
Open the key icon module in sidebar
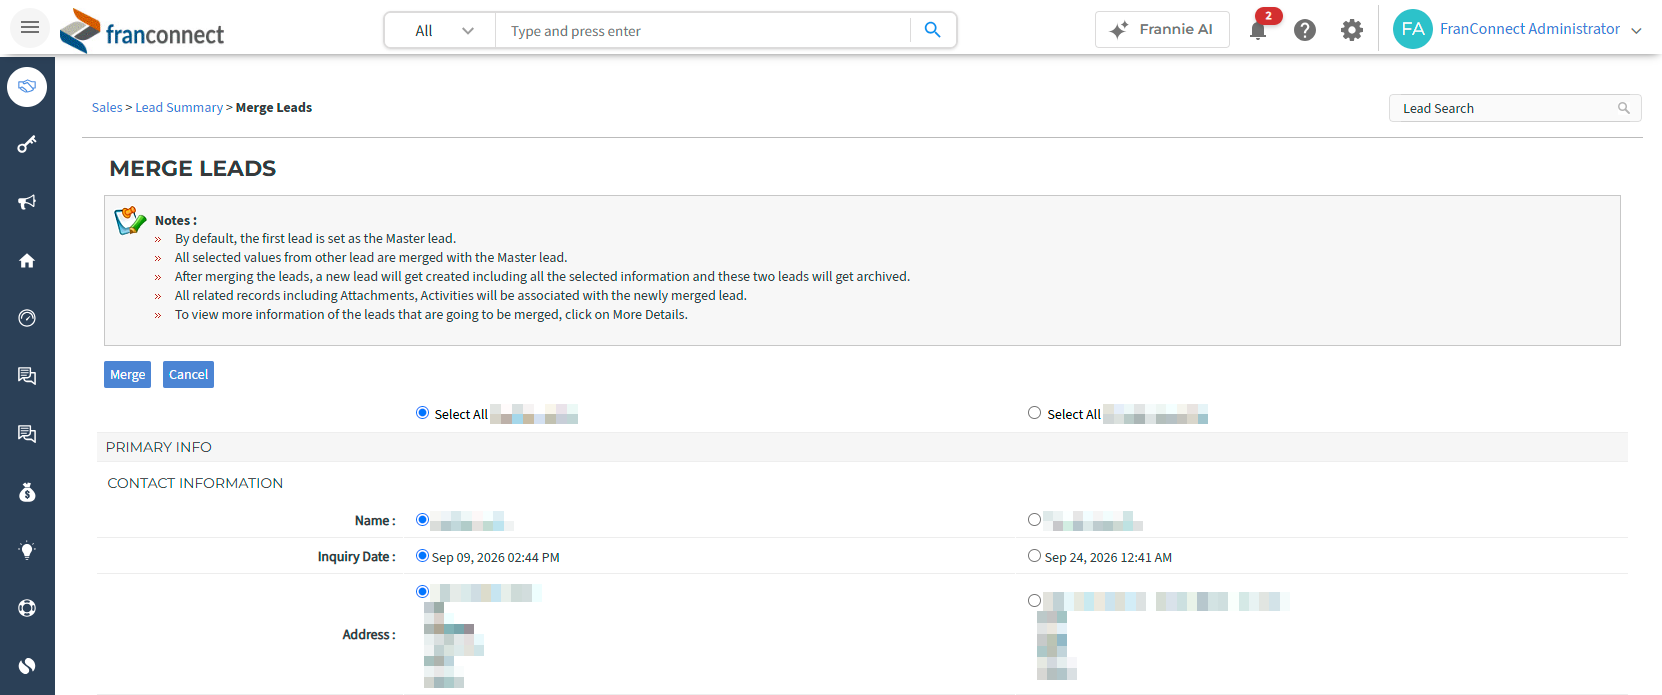27,144
